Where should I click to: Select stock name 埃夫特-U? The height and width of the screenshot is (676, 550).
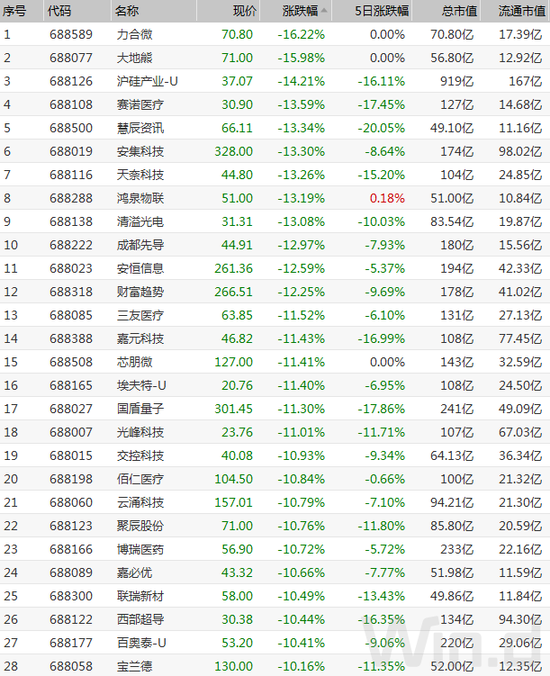coord(141,385)
